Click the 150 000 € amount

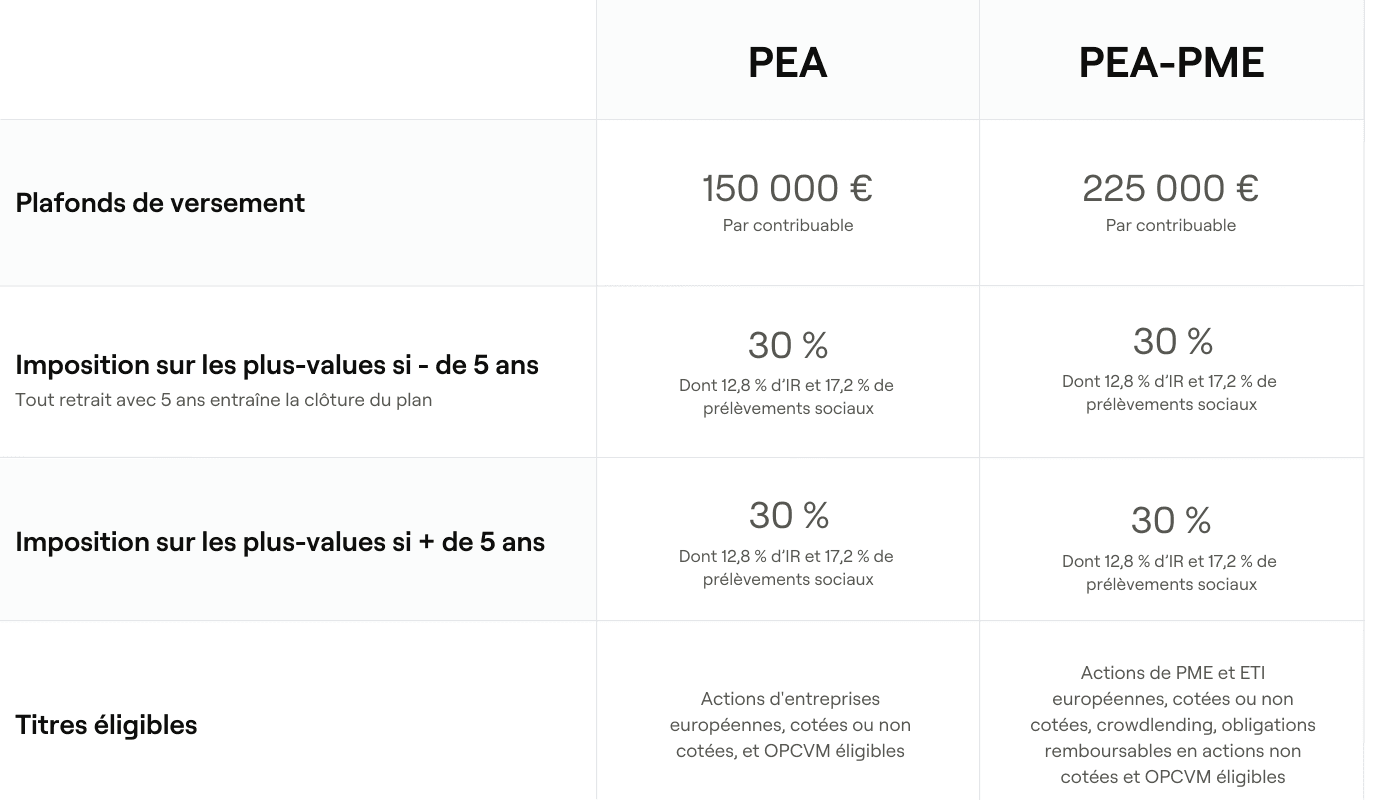pyautogui.click(x=788, y=188)
